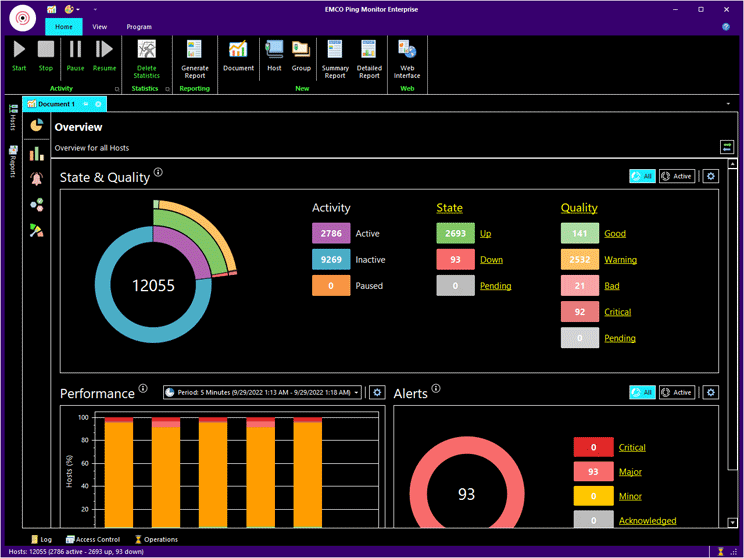Set the Alerts panel filter to Active
Screen dimensions: 744x558
[677, 392]
